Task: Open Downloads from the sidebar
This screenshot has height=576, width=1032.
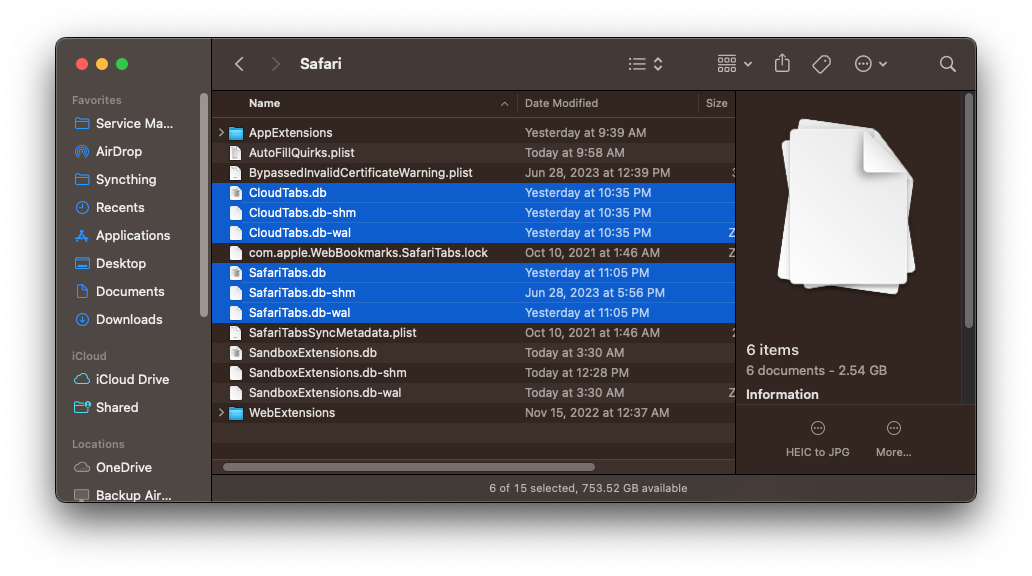Action: (x=129, y=319)
